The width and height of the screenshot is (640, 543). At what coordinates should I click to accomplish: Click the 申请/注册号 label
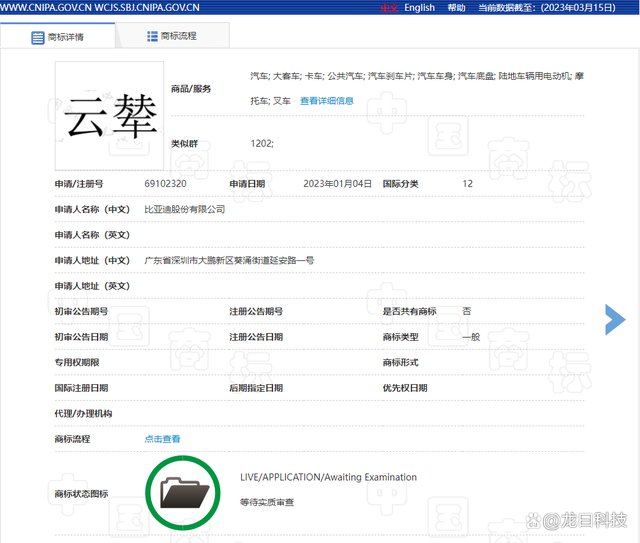tap(79, 184)
